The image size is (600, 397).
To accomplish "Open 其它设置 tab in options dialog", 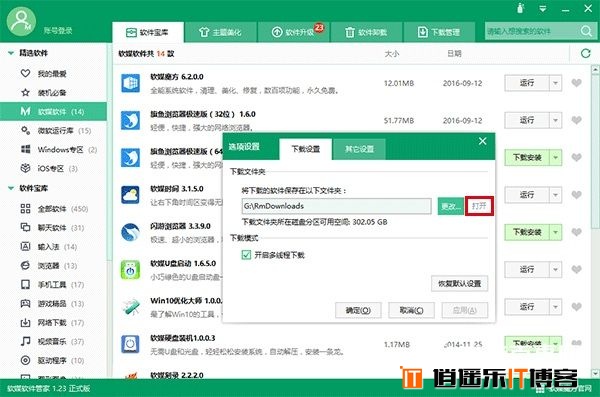I will click(x=359, y=149).
